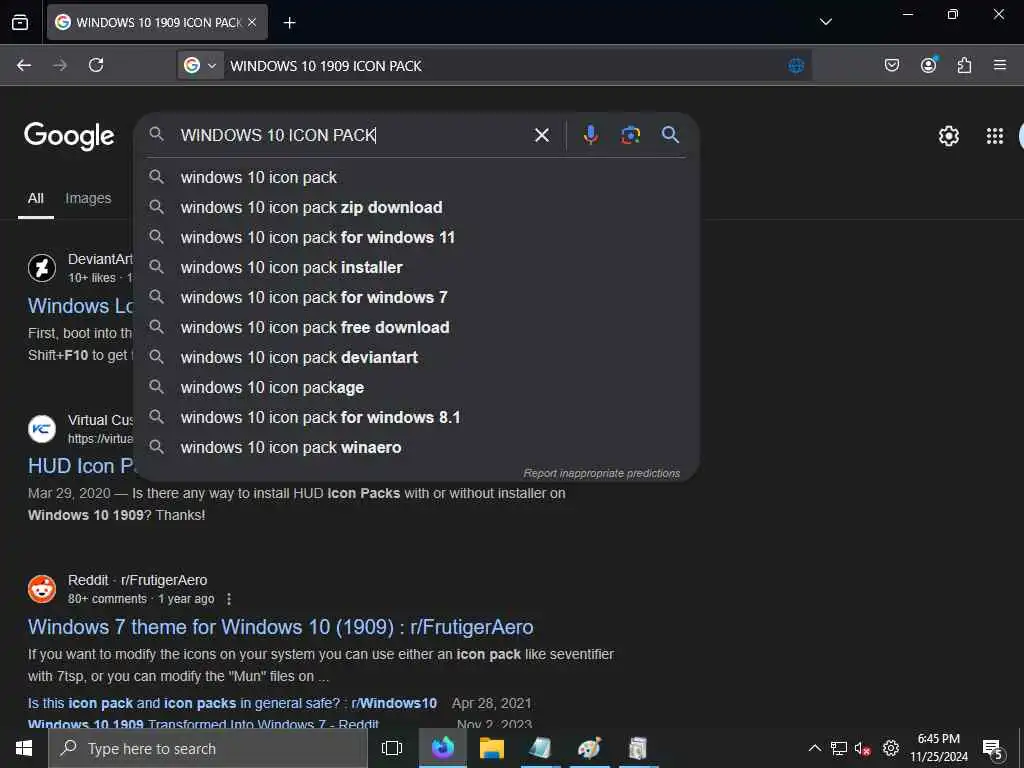Open the browser icon on the taskbar
Viewport: 1024px width, 768px height.
443,748
